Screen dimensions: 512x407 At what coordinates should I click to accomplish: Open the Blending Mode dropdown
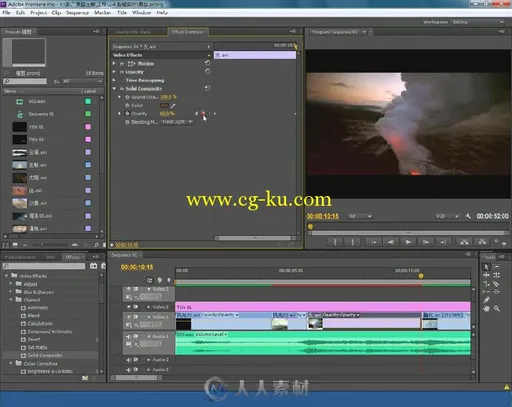(177, 122)
